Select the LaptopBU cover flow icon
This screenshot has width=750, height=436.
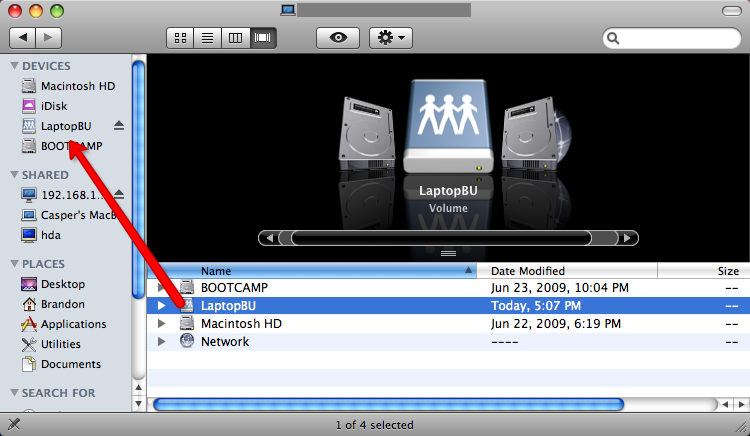coord(448,126)
